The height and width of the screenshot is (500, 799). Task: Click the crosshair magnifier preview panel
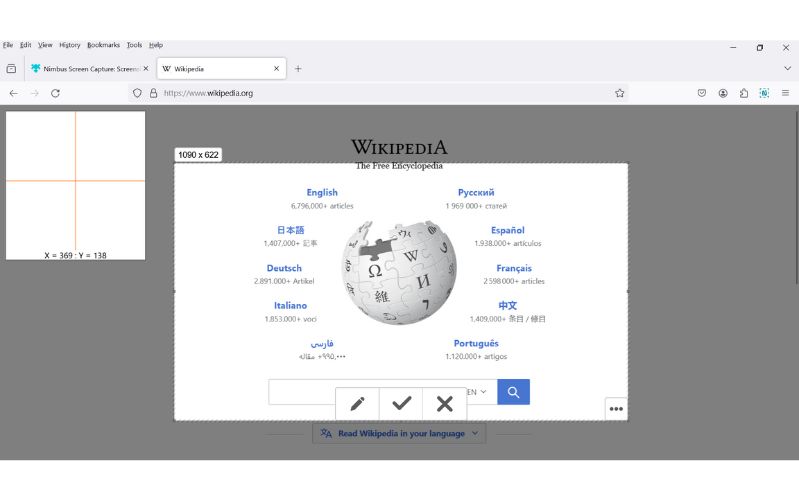tap(75, 186)
